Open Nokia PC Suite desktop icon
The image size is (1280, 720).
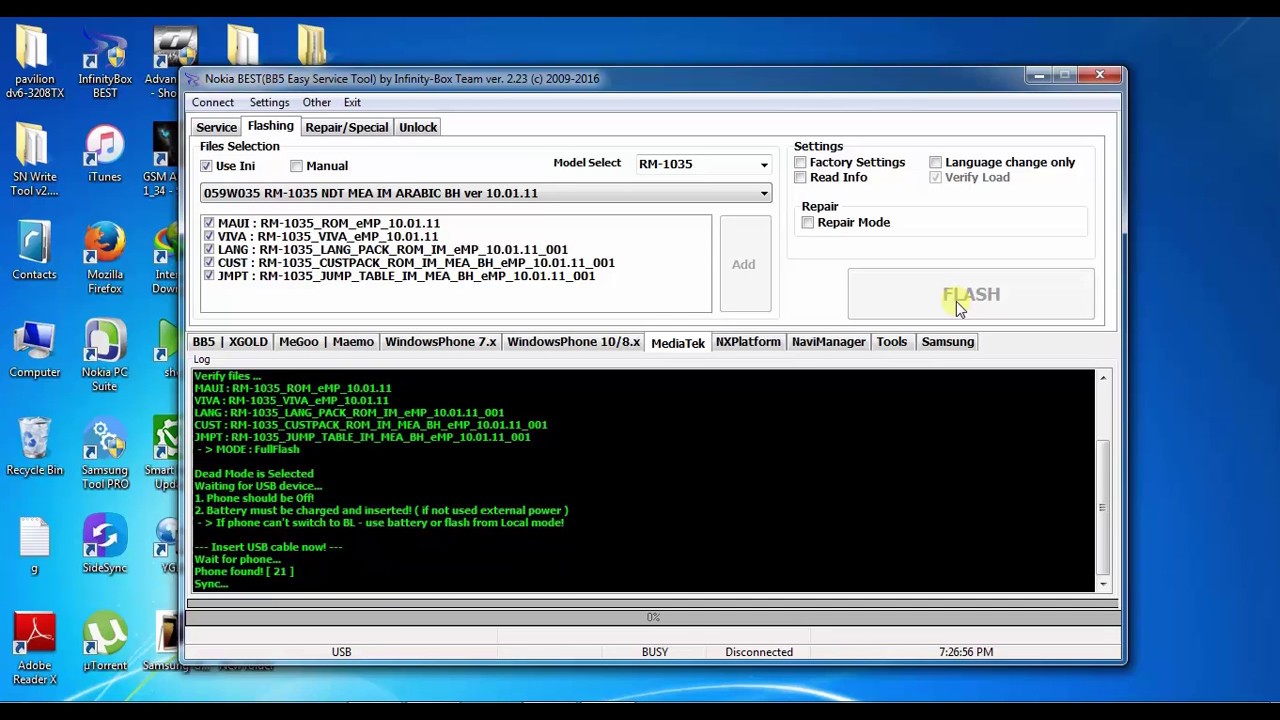point(105,355)
